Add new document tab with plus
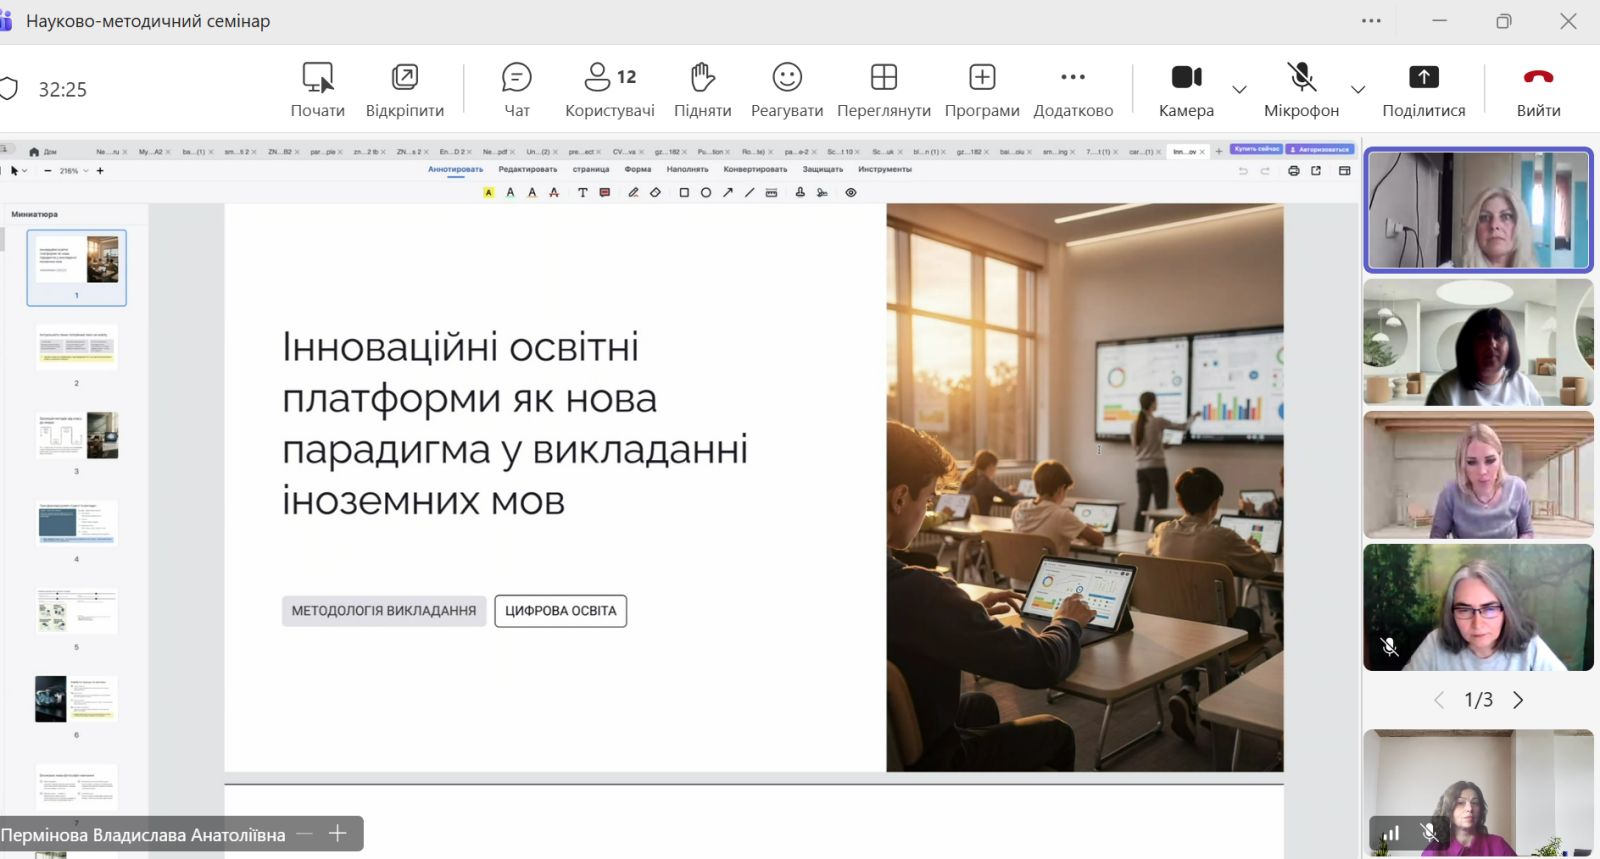The image size is (1600, 859). [1219, 151]
